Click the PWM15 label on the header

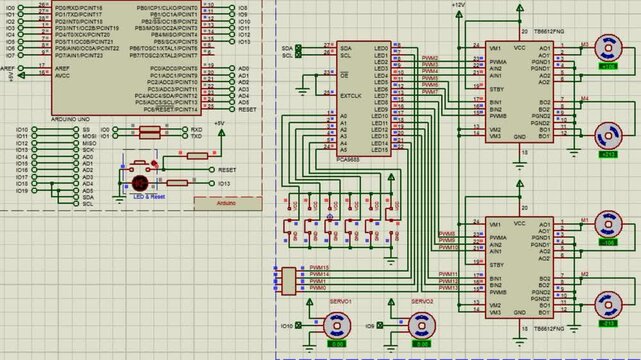[x=319, y=268]
